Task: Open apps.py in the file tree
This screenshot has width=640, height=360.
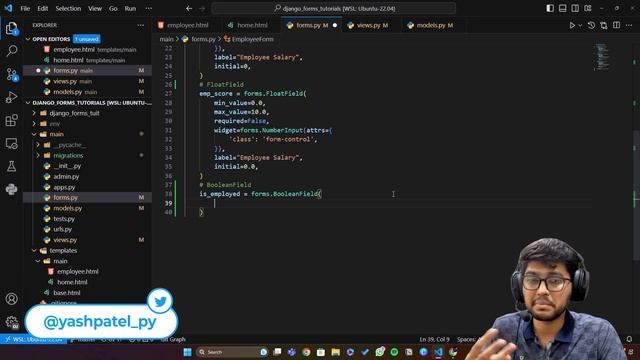Action: [64, 187]
